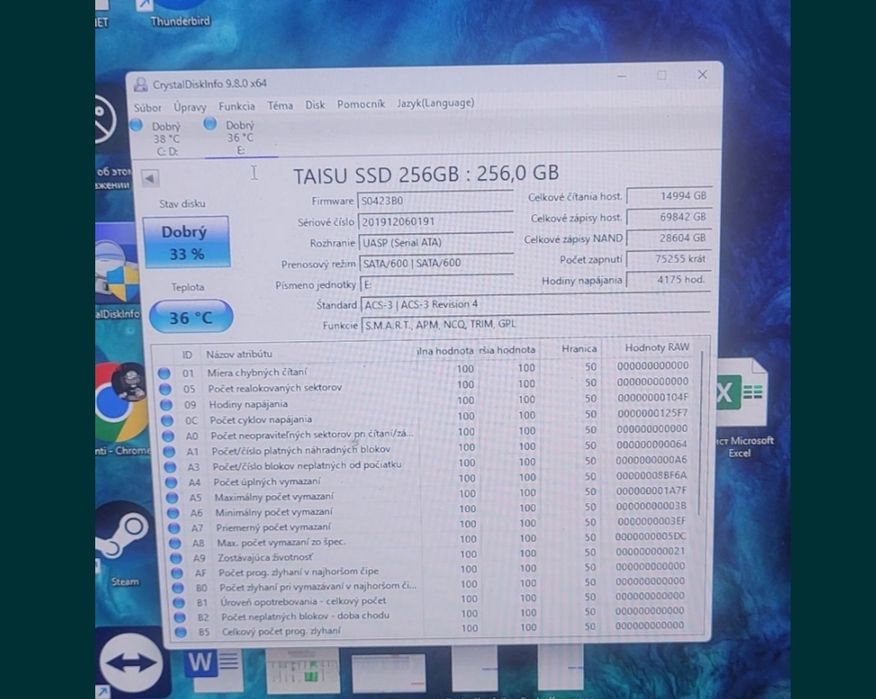Select the Počet cyklov napájania row text
Image resolution: width=876 pixels, height=699 pixels.
[x=261, y=420]
